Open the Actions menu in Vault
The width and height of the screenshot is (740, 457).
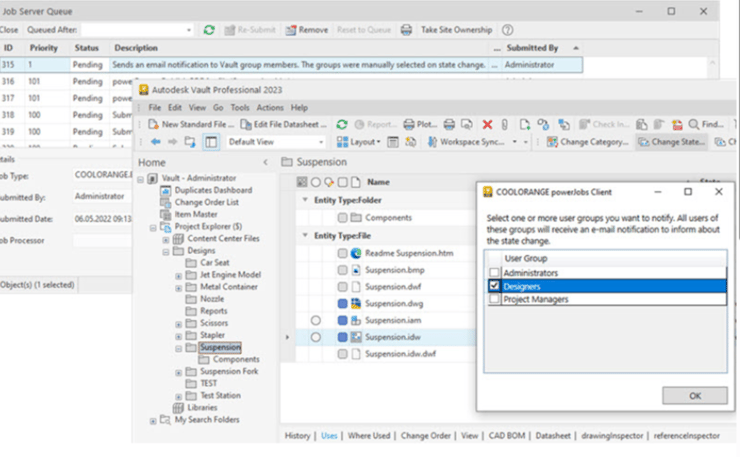[x=270, y=108]
